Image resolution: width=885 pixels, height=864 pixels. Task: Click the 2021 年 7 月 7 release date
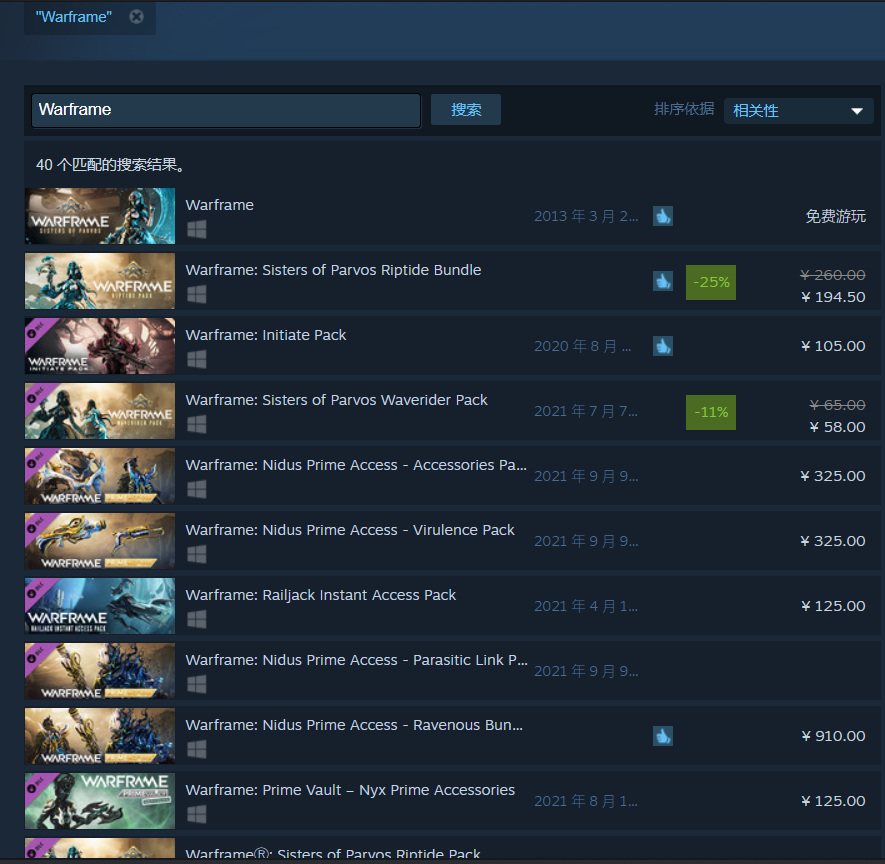coord(586,411)
